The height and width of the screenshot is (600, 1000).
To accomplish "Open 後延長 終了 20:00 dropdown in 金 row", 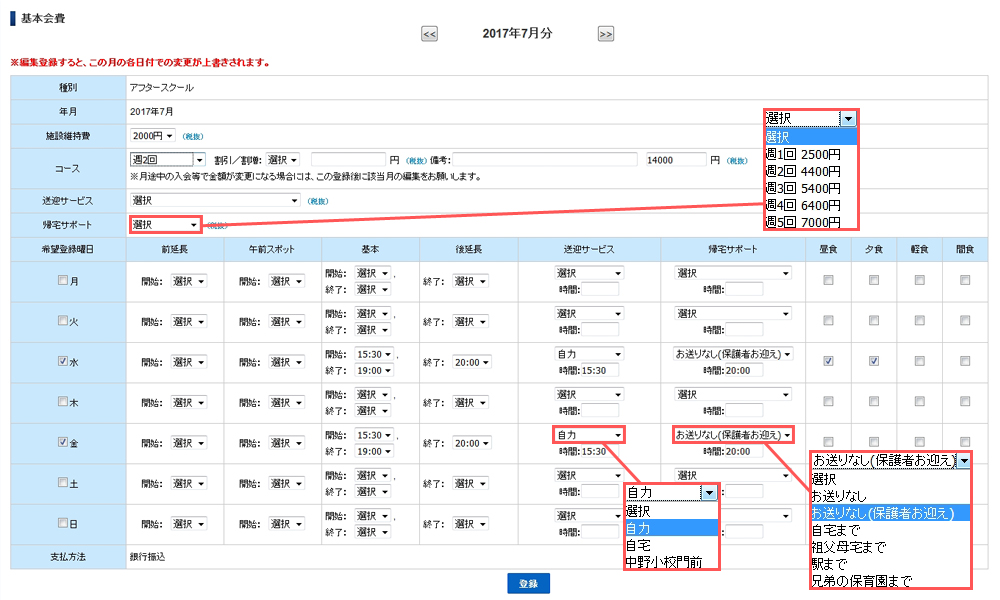I will [471, 443].
